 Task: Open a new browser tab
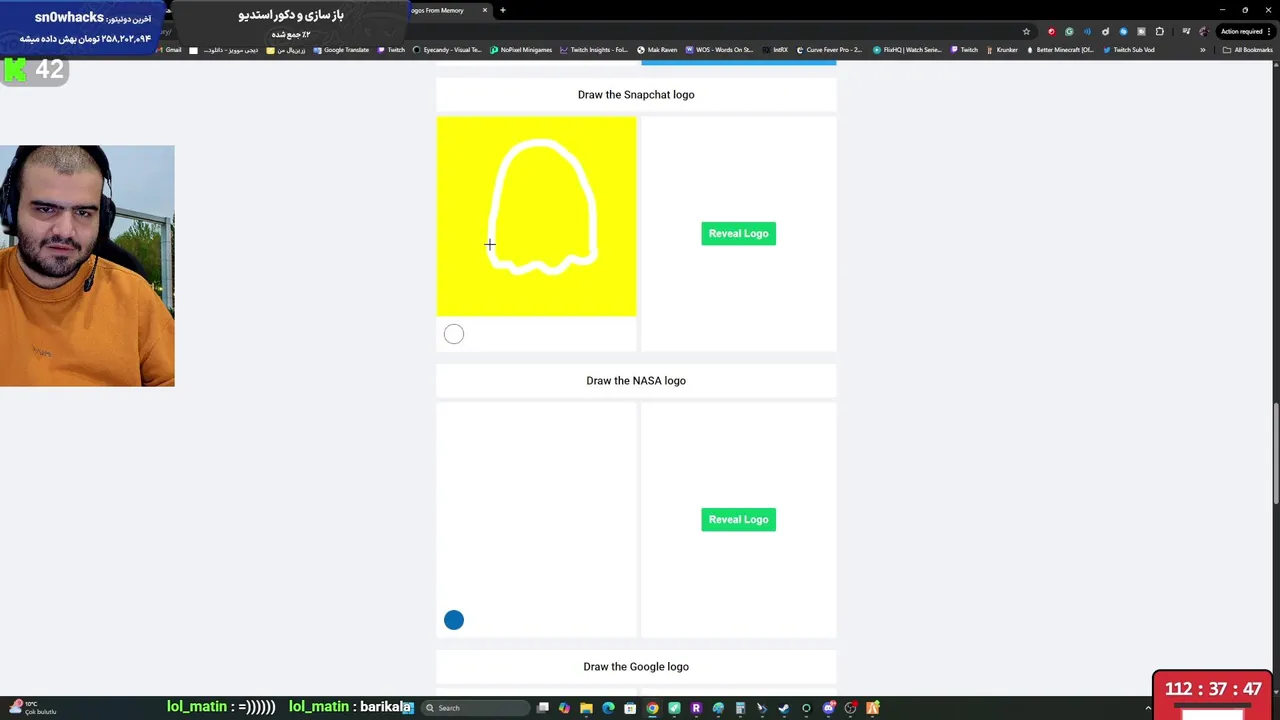(503, 10)
